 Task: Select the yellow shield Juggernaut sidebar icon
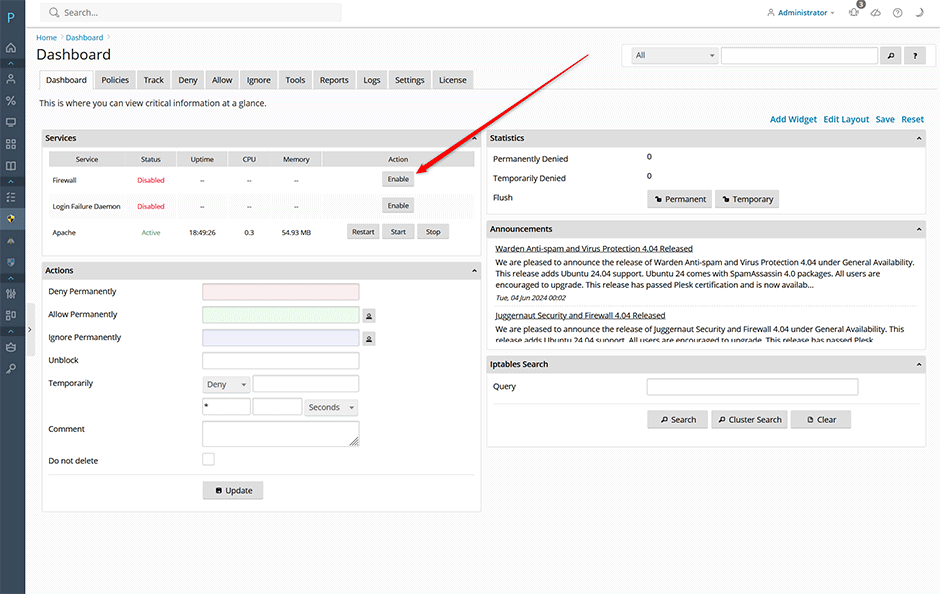tap(11, 219)
